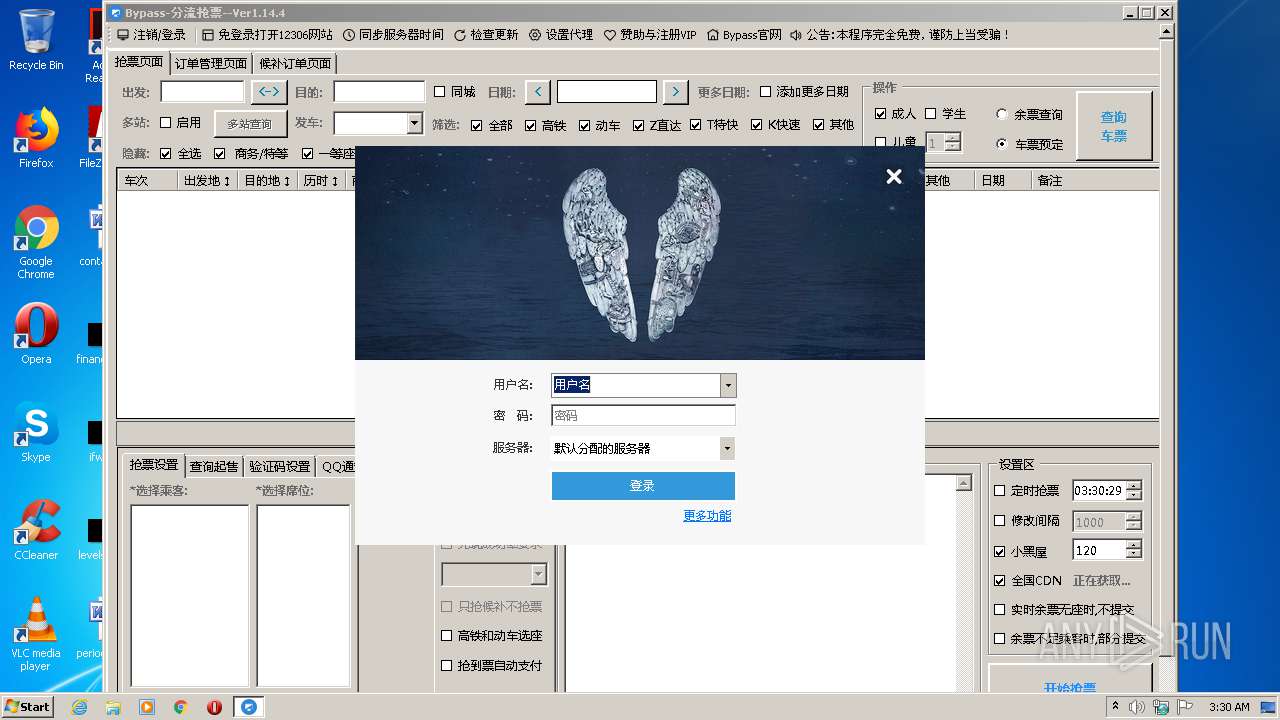
Task: Uncheck the Z直达 filter checkbox
Action: tap(639, 125)
